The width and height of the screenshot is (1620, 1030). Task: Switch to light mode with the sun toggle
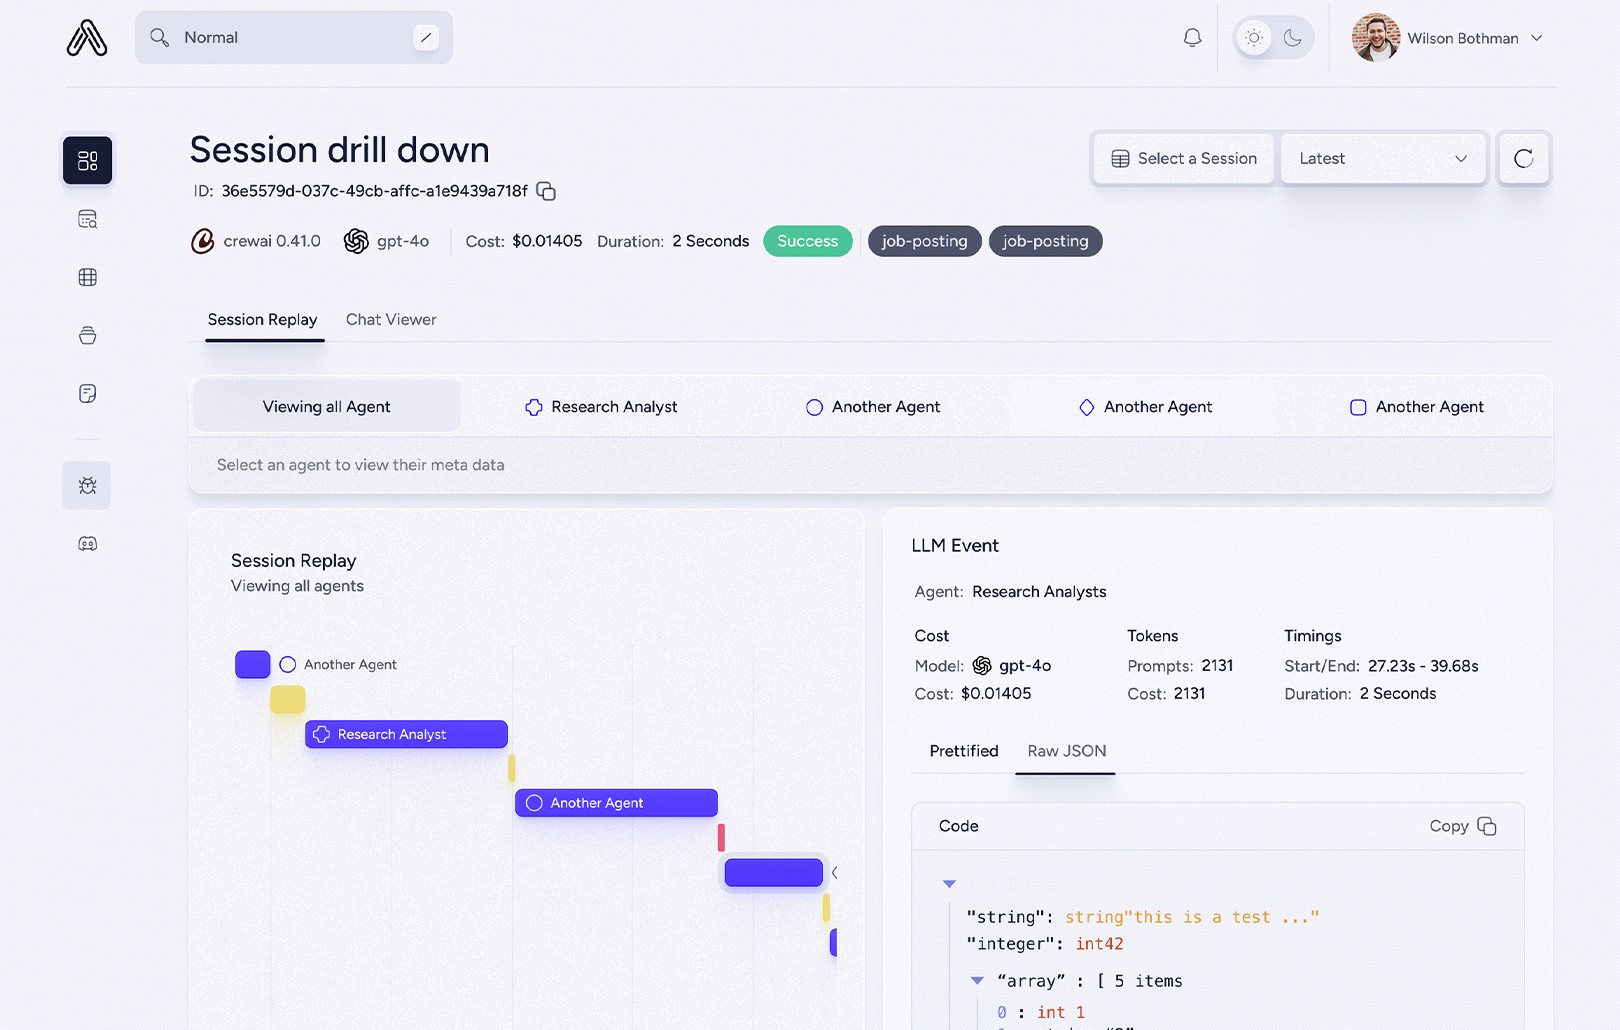tap(1253, 37)
